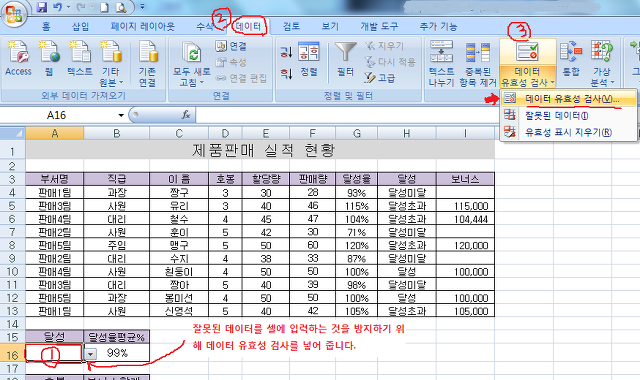The width and height of the screenshot is (640, 380).
Task: Click 모두 새로 고침 refresh all
Action: [x=191, y=63]
